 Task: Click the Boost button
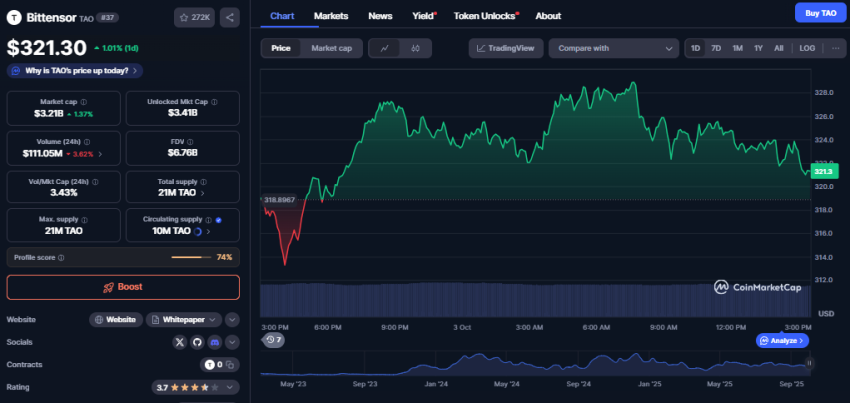pos(123,287)
